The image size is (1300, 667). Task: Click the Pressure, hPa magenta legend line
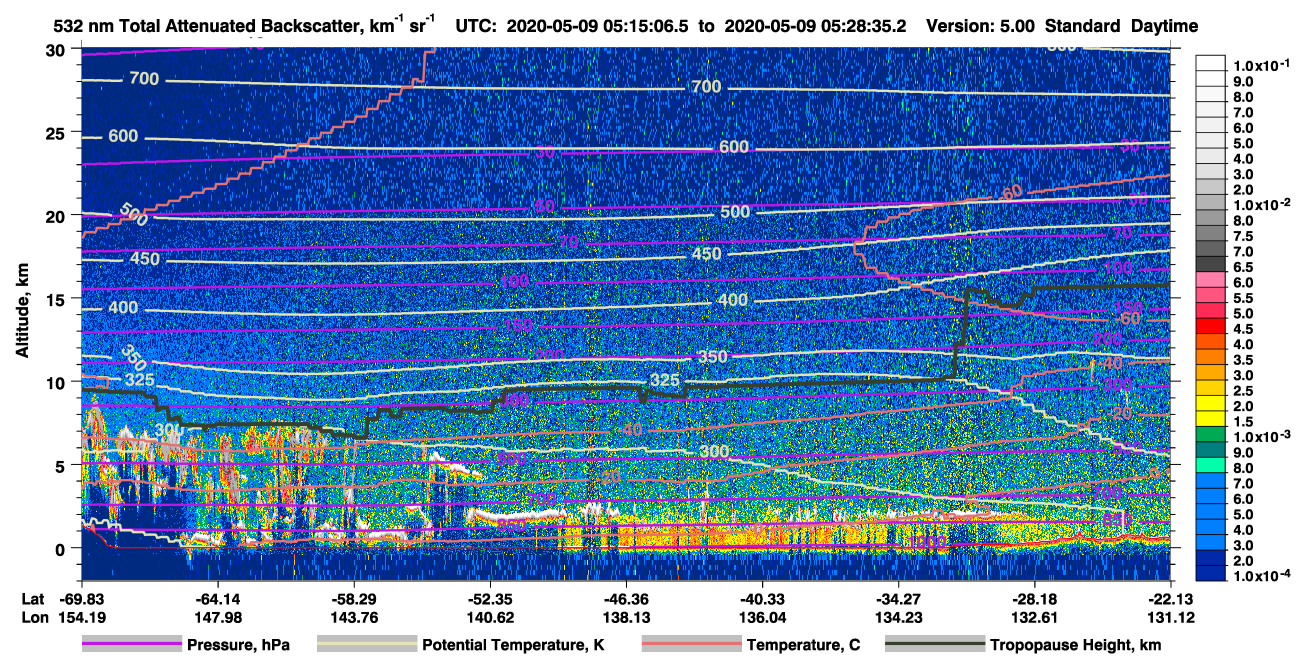(132, 645)
